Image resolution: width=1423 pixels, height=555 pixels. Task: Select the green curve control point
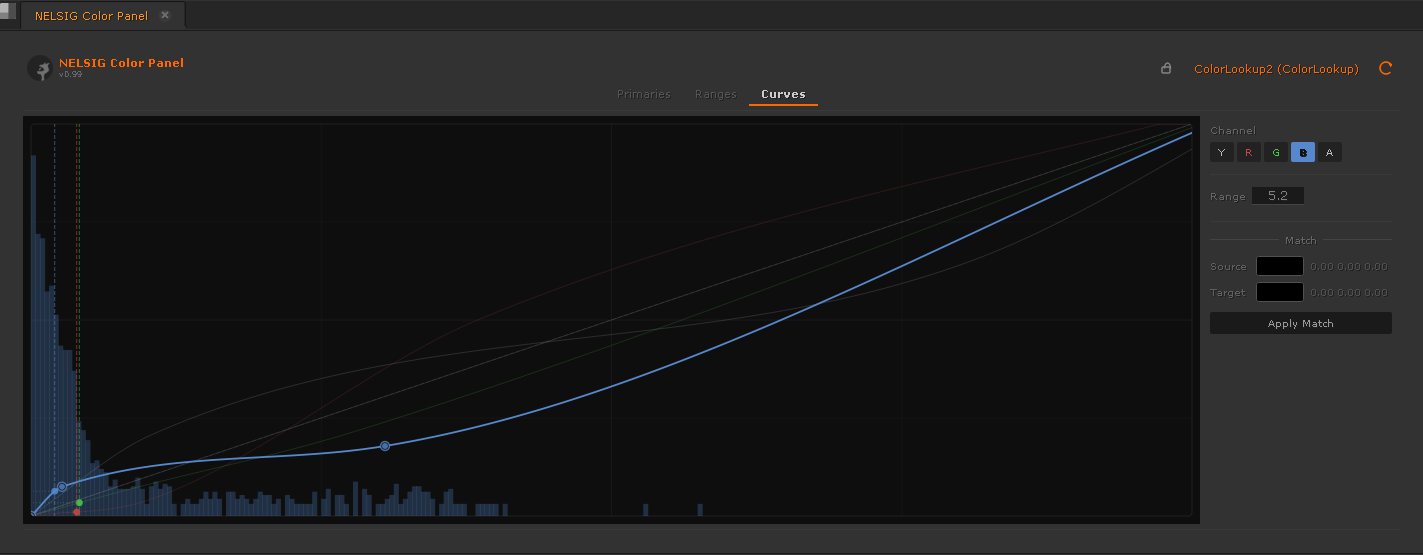[79, 502]
